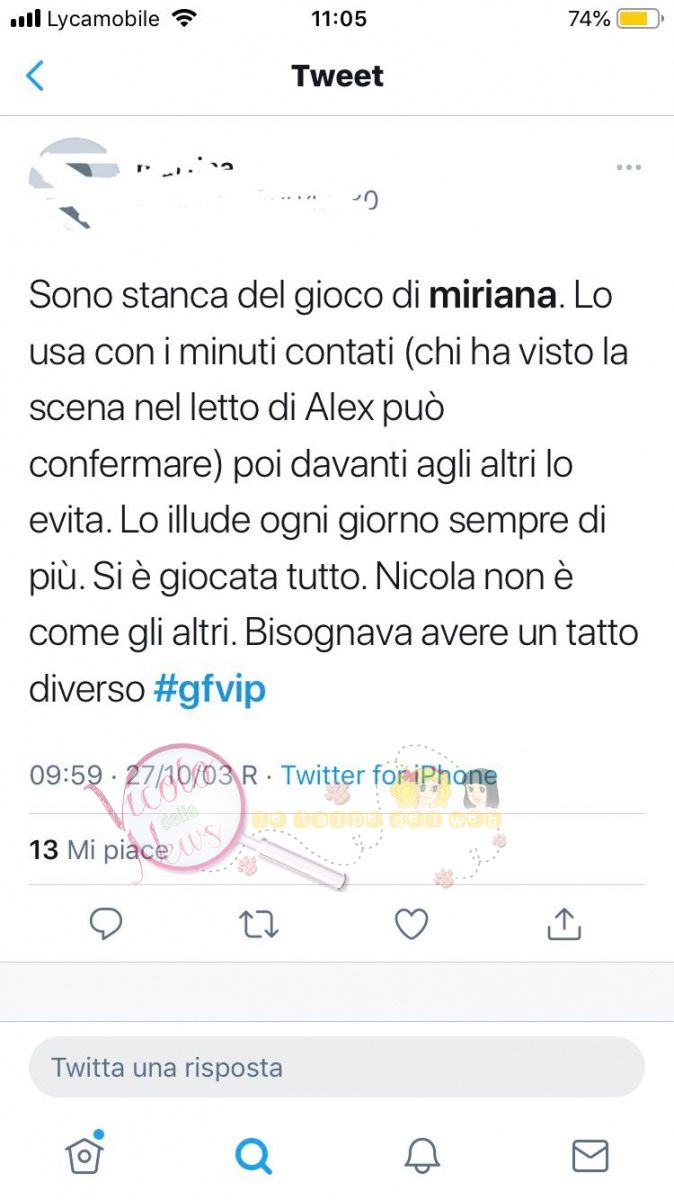Open the #gfvip hashtag link
674x1200 pixels.
(x=210, y=689)
